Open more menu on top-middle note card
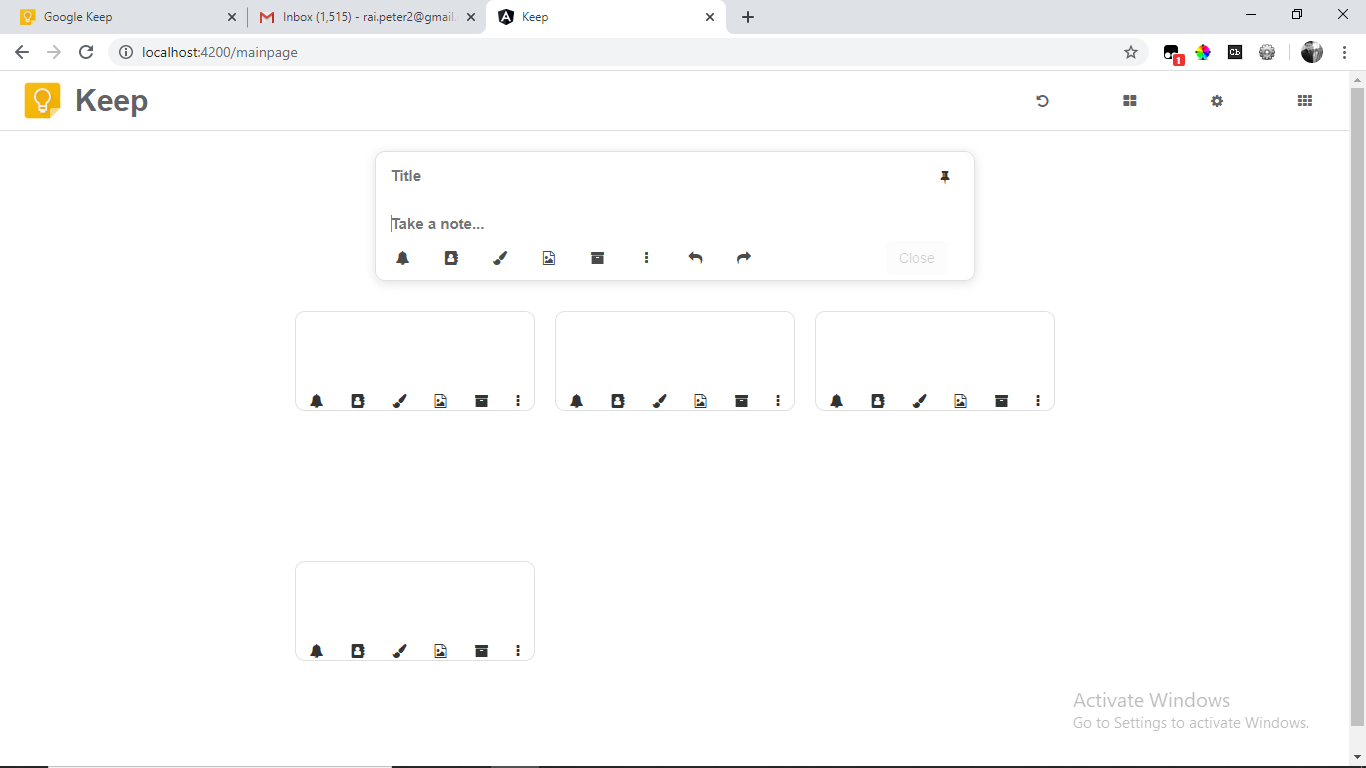1366x768 pixels. (x=778, y=401)
